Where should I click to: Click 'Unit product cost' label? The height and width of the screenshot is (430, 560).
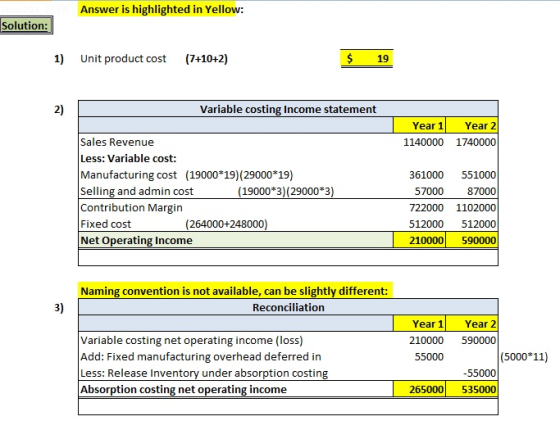[x=123, y=59]
